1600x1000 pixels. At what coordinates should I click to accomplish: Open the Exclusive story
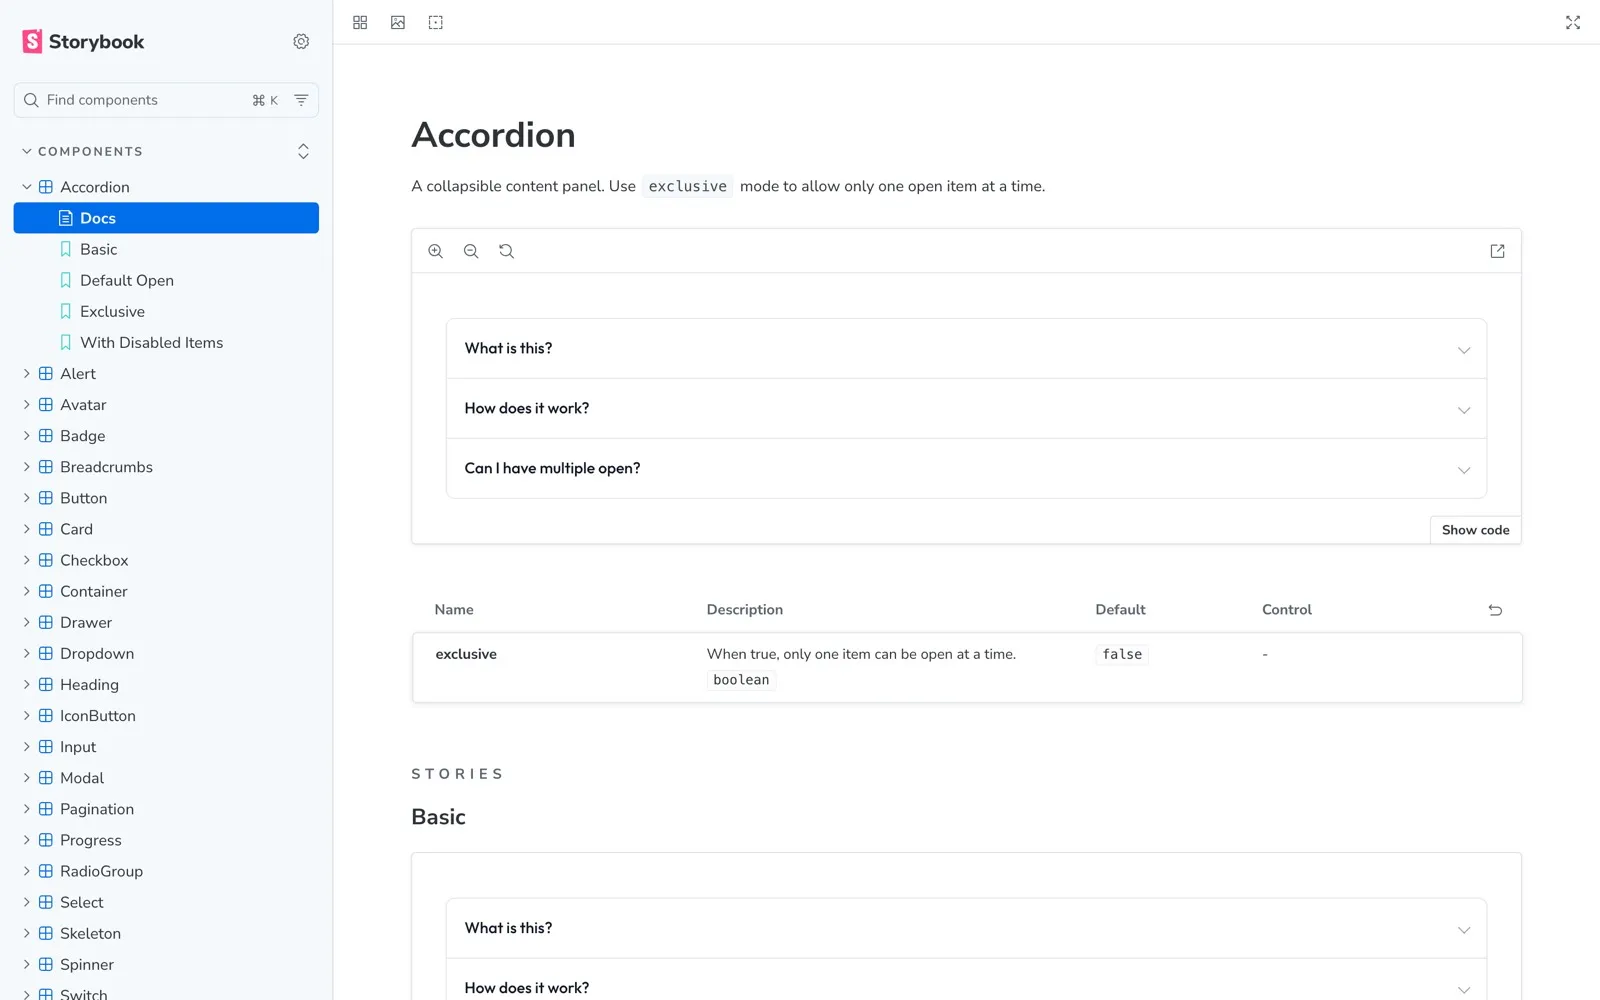166,311
